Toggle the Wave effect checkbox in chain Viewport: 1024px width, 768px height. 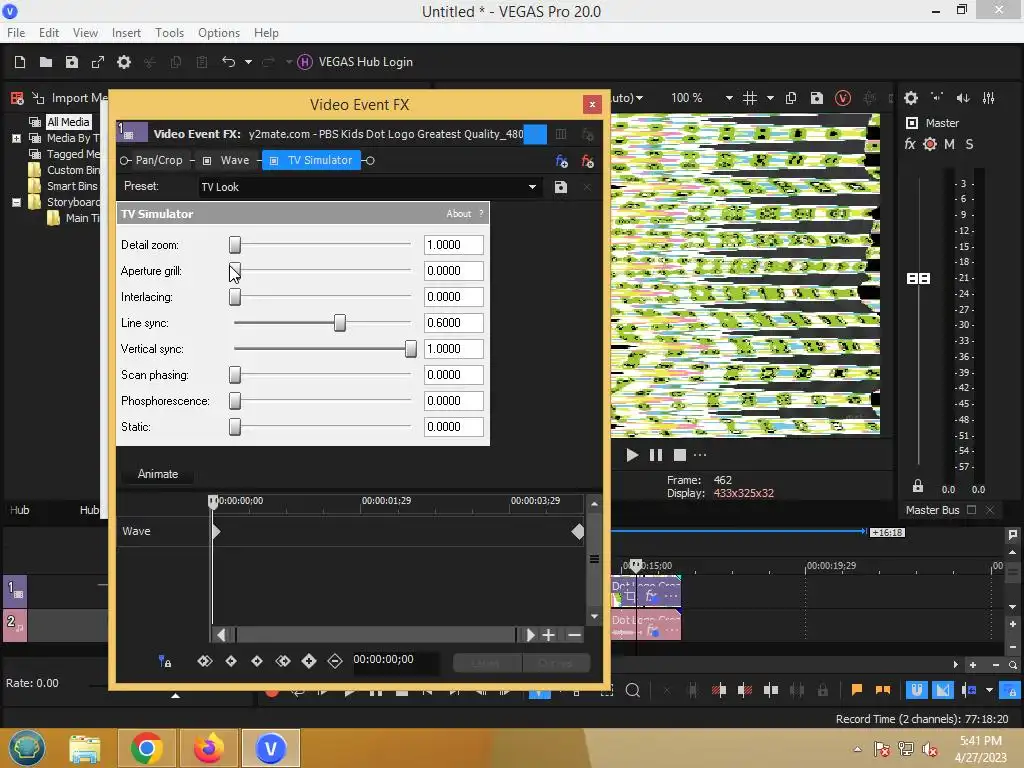coord(207,161)
